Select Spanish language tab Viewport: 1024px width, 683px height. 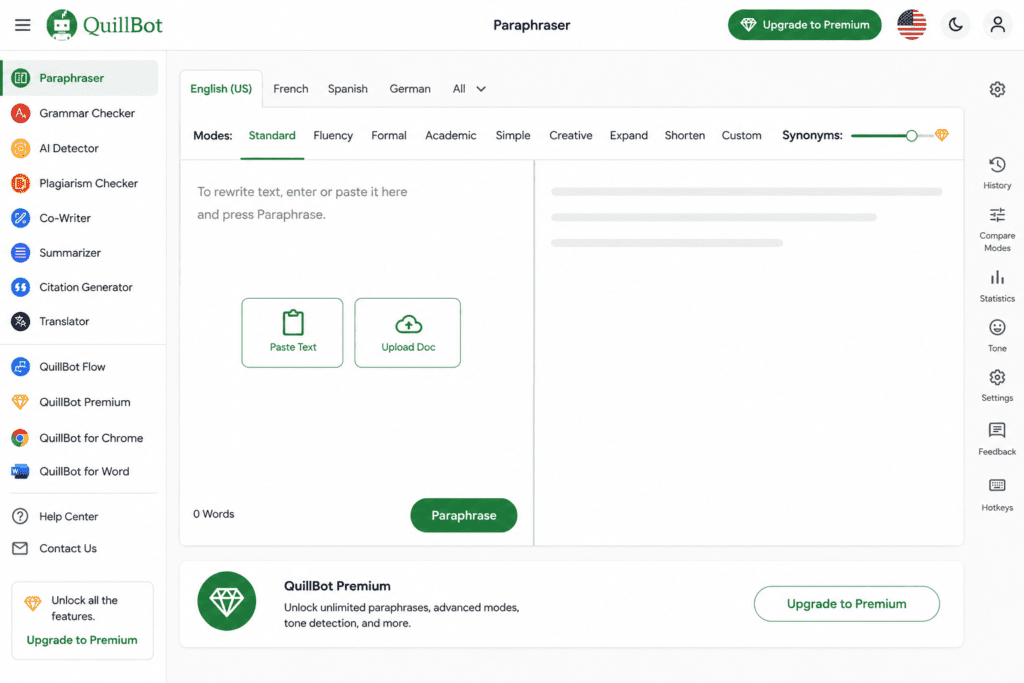click(347, 89)
